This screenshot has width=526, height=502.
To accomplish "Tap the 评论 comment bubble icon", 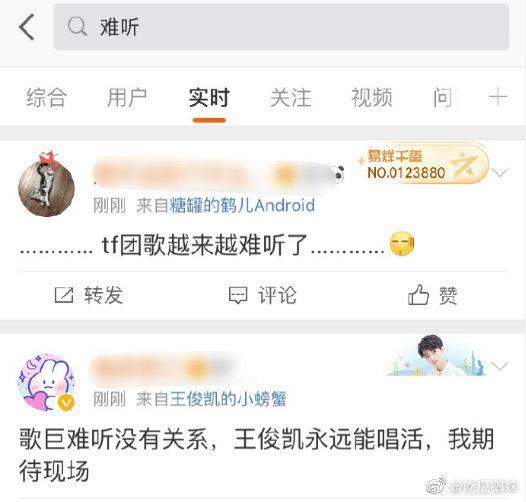I will [x=238, y=295].
